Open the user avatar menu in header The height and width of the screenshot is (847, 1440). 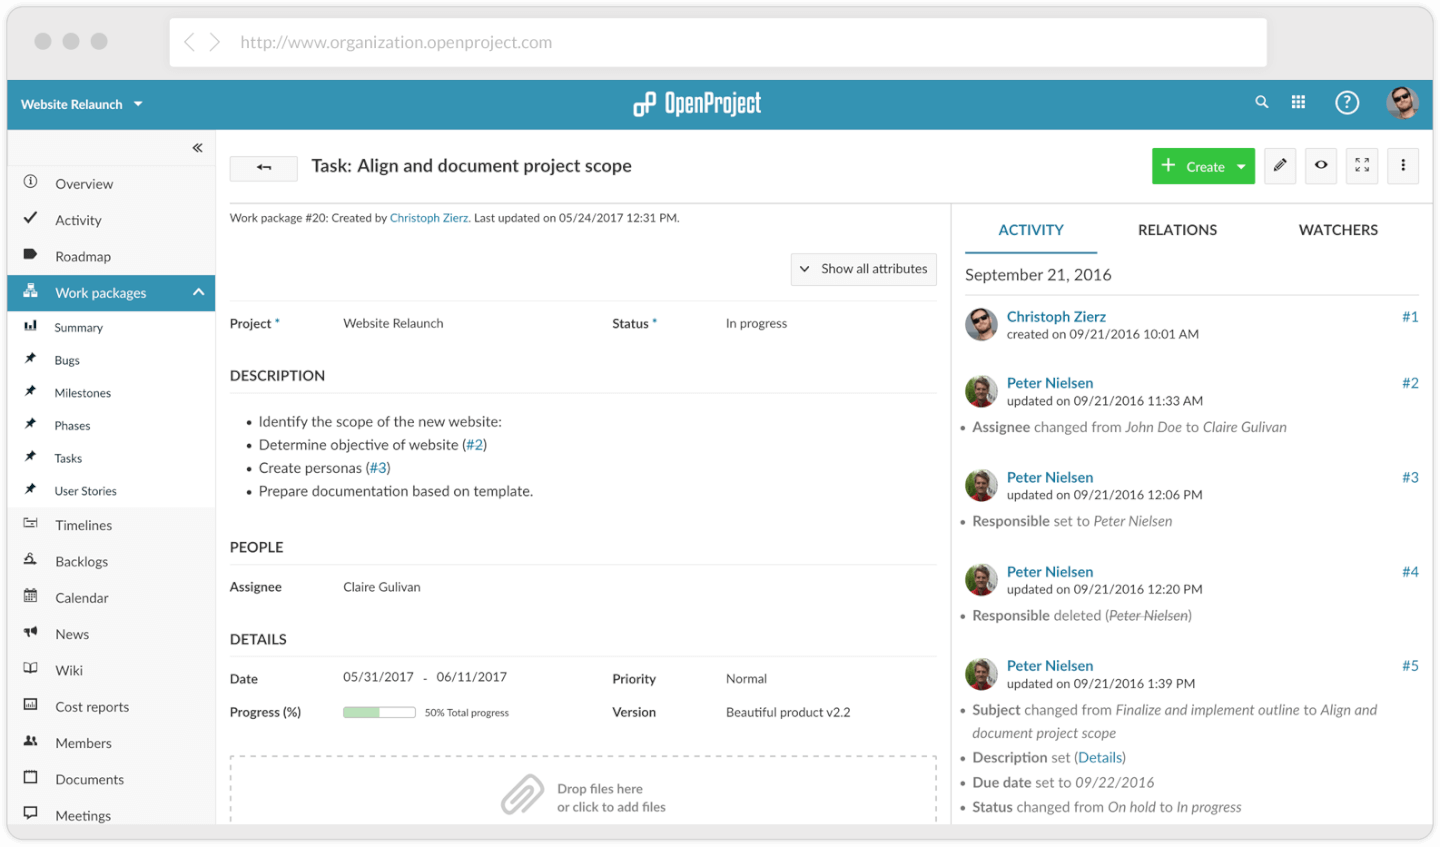[1402, 102]
